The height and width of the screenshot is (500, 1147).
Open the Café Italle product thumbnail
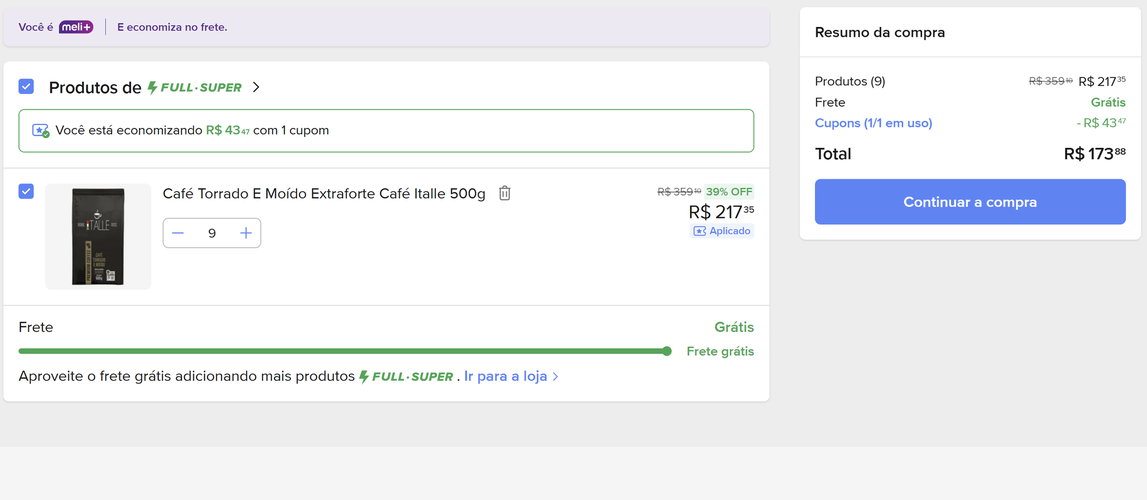pyautogui.click(x=98, y=237)
